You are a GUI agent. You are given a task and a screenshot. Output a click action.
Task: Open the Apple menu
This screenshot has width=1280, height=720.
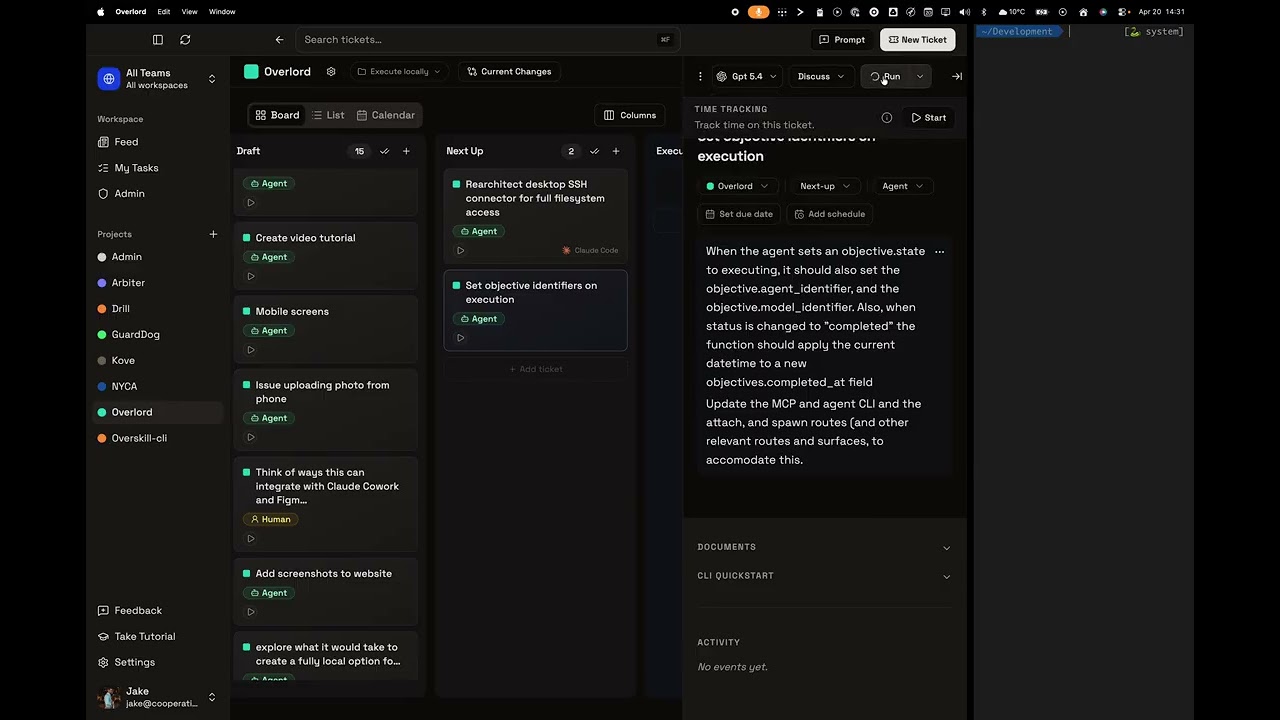click(x=100, y=12)
